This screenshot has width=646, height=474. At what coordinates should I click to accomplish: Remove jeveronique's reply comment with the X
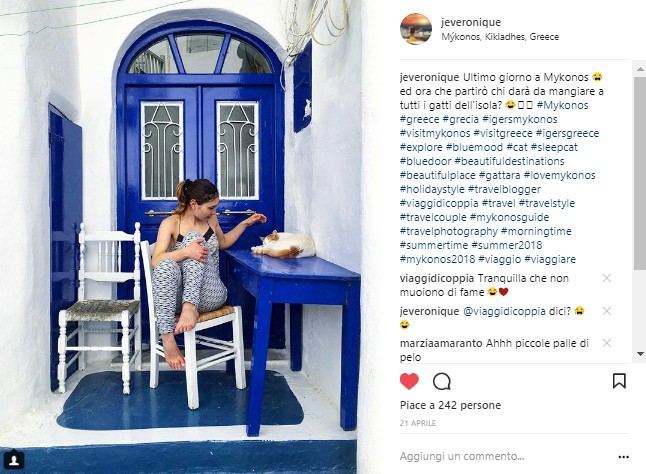pyautogui.click(x=606, y=311)
